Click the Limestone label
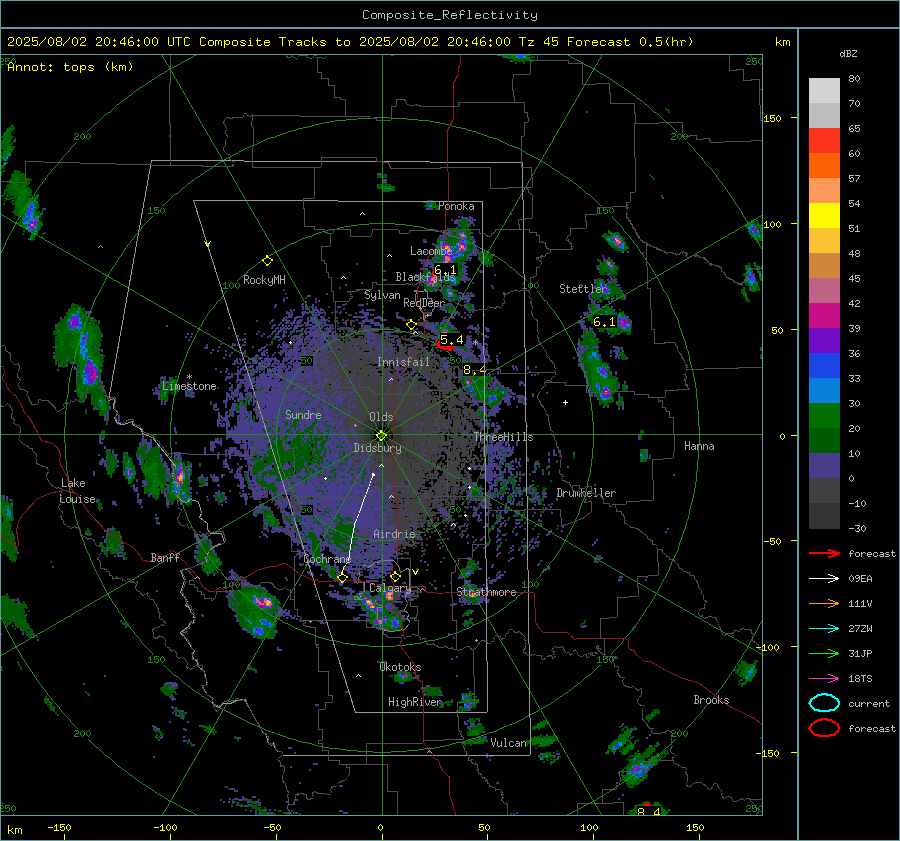This screenshot has width=900, height=841. (x=189, y=386)
